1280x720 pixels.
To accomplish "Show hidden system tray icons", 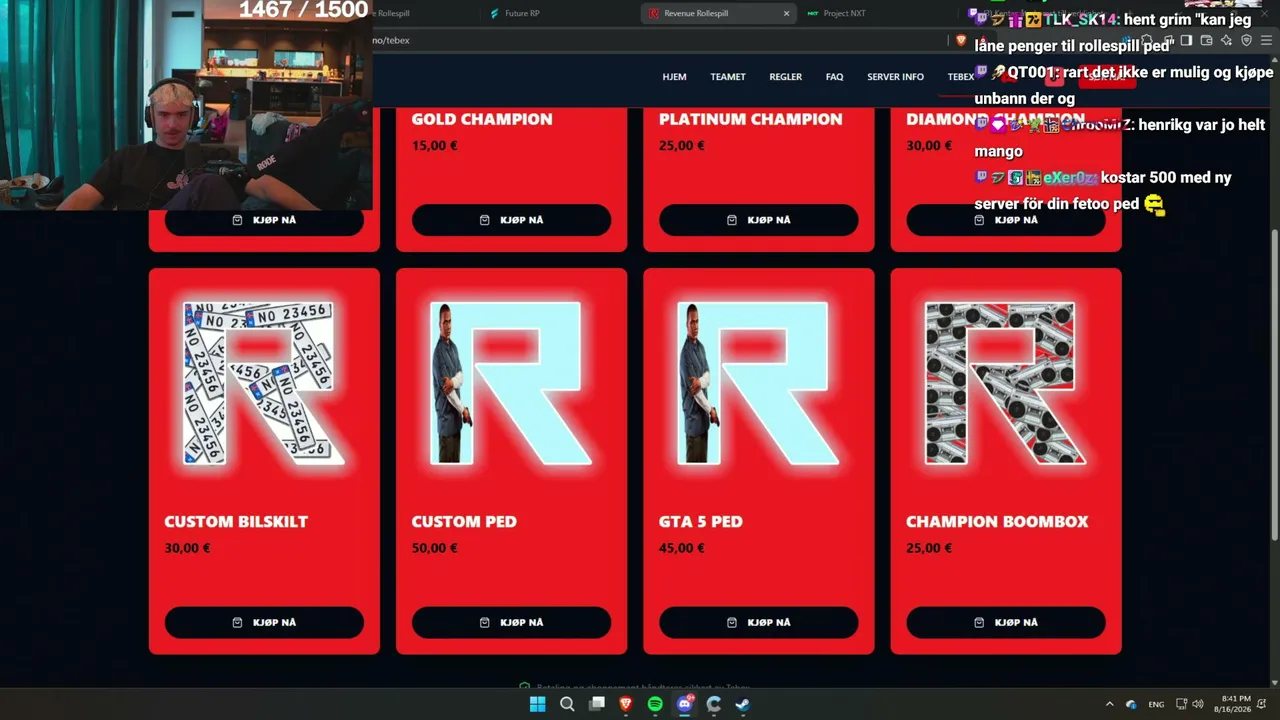I will pyautogui.click(x=1109, y=704).
